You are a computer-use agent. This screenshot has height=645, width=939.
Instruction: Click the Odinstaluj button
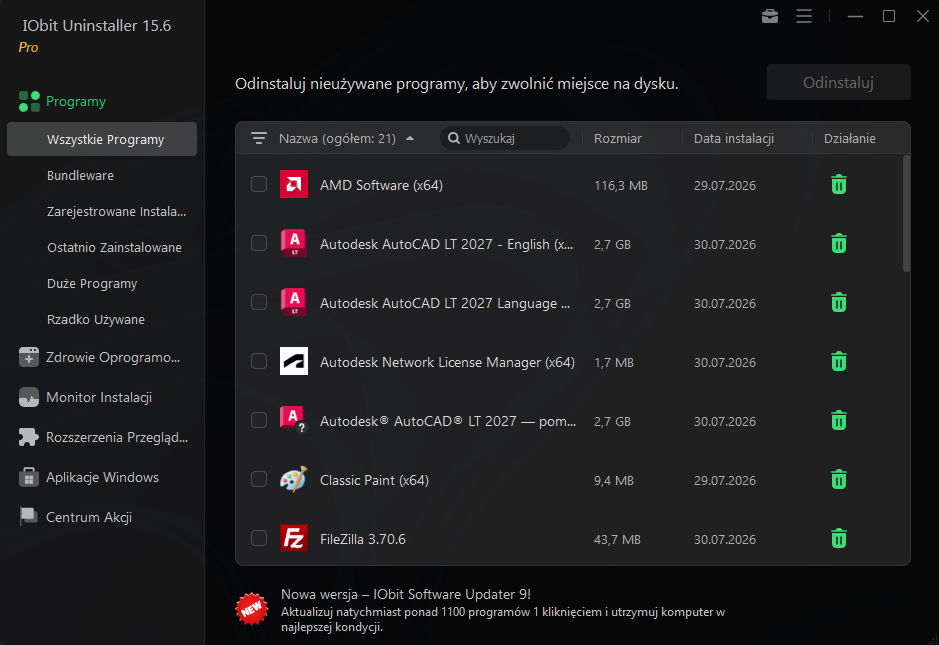click(x=838, y=82)
